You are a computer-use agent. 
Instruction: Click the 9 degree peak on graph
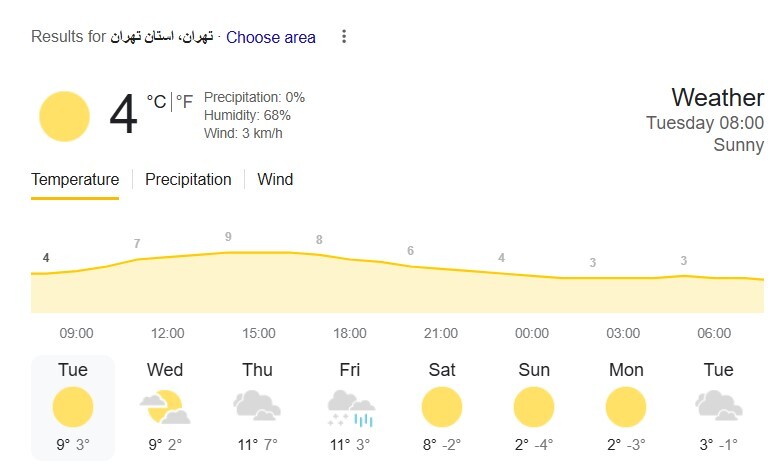pos(228,237)
